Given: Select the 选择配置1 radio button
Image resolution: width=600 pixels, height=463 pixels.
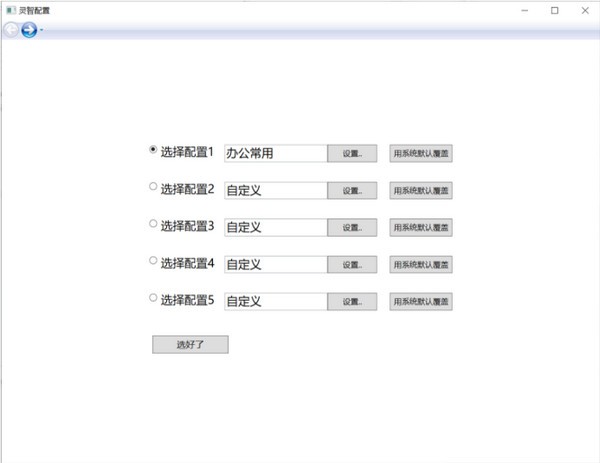Looking at the screenshot, I should (153, 149).
